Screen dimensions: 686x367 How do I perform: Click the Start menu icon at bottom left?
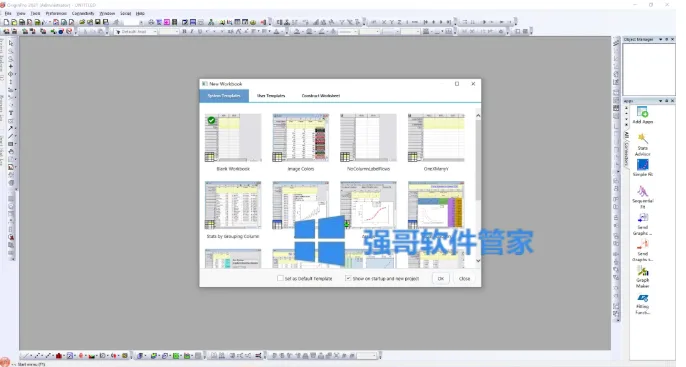point(4,363)
